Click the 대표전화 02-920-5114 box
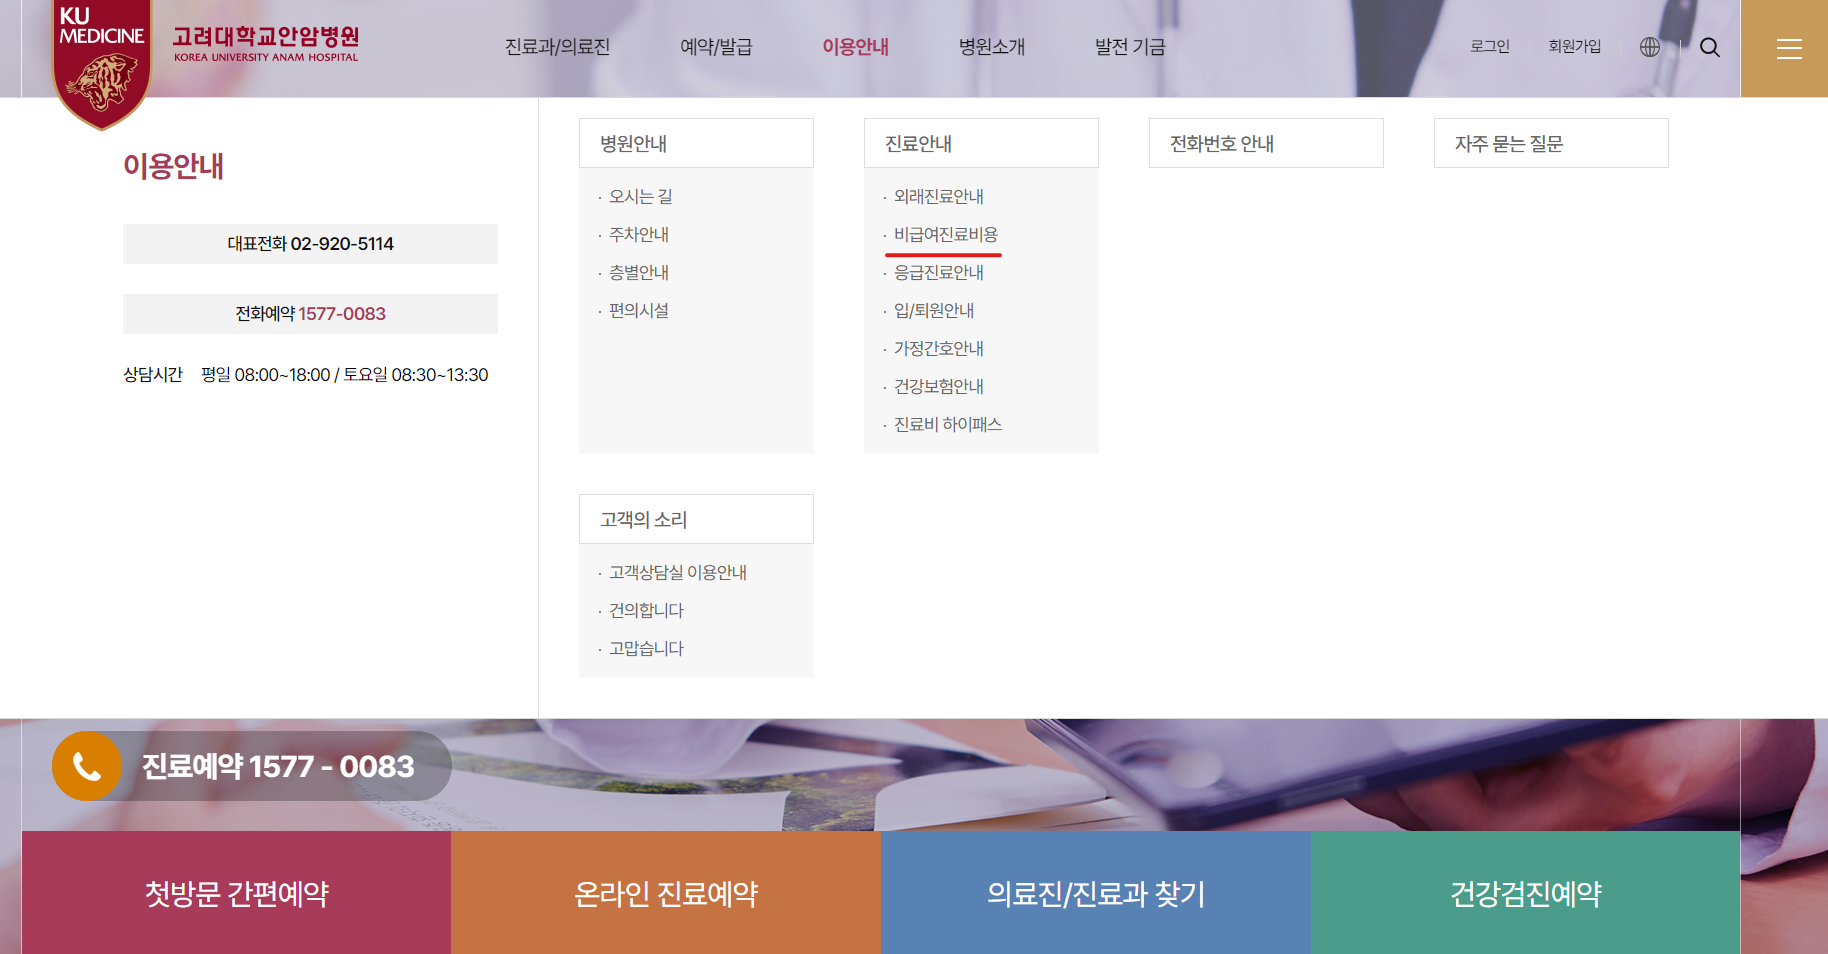This screenshot has width=1828, height=954. [310, 244]
